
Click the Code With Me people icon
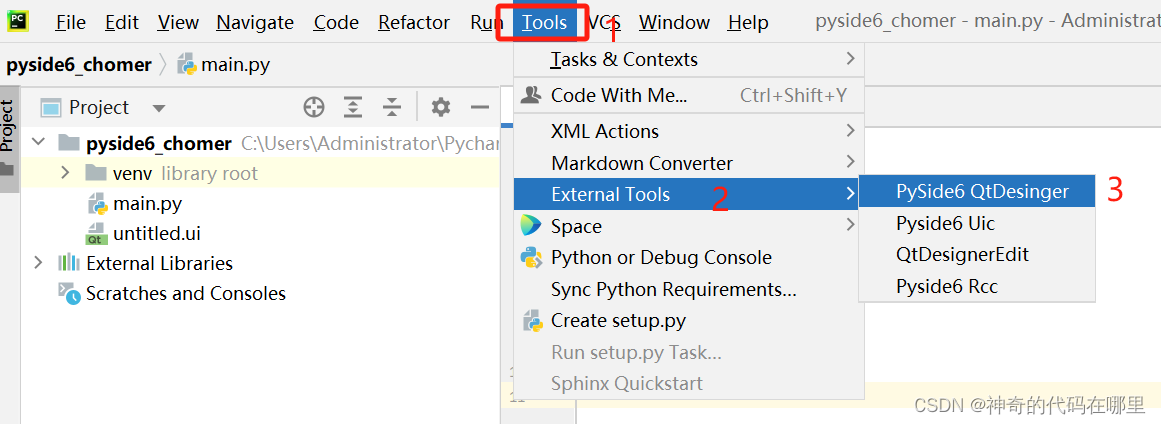tap(531, 95)
